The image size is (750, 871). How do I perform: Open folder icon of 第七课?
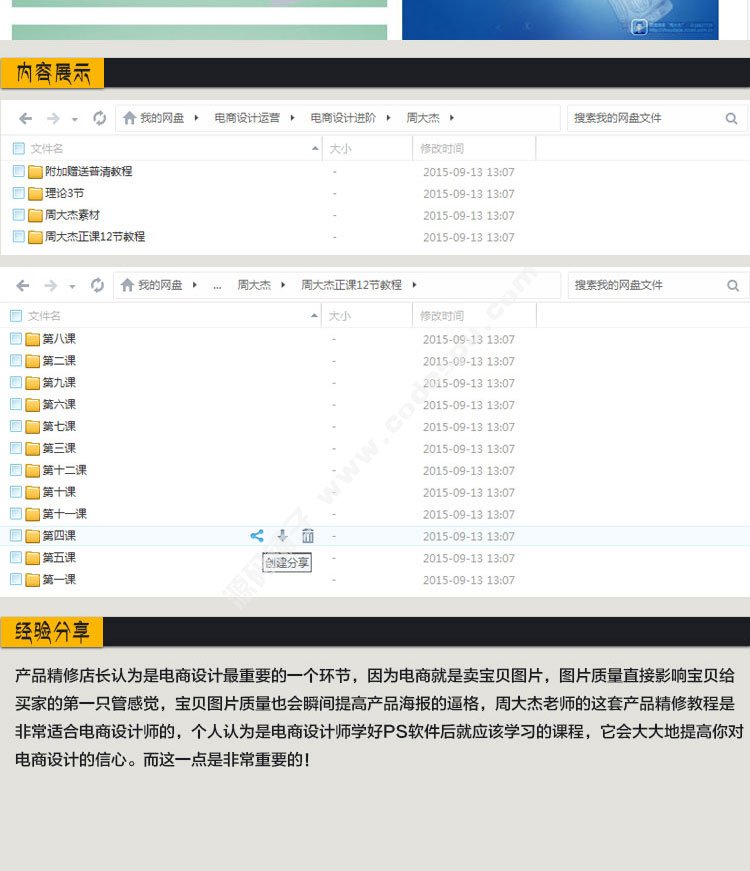pyautogui.click(x=33, y=427)
